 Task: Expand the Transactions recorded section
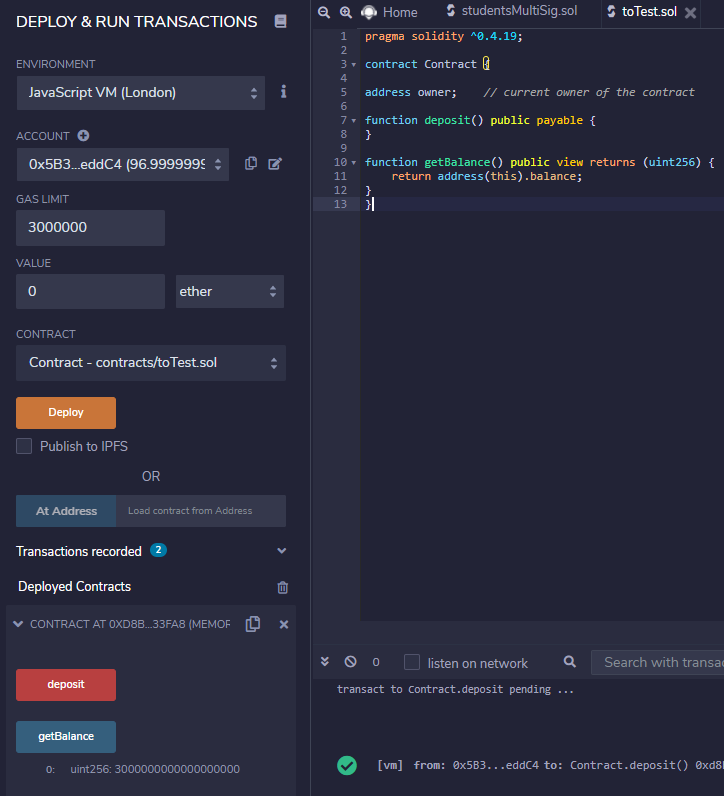(x=282, y=551)
